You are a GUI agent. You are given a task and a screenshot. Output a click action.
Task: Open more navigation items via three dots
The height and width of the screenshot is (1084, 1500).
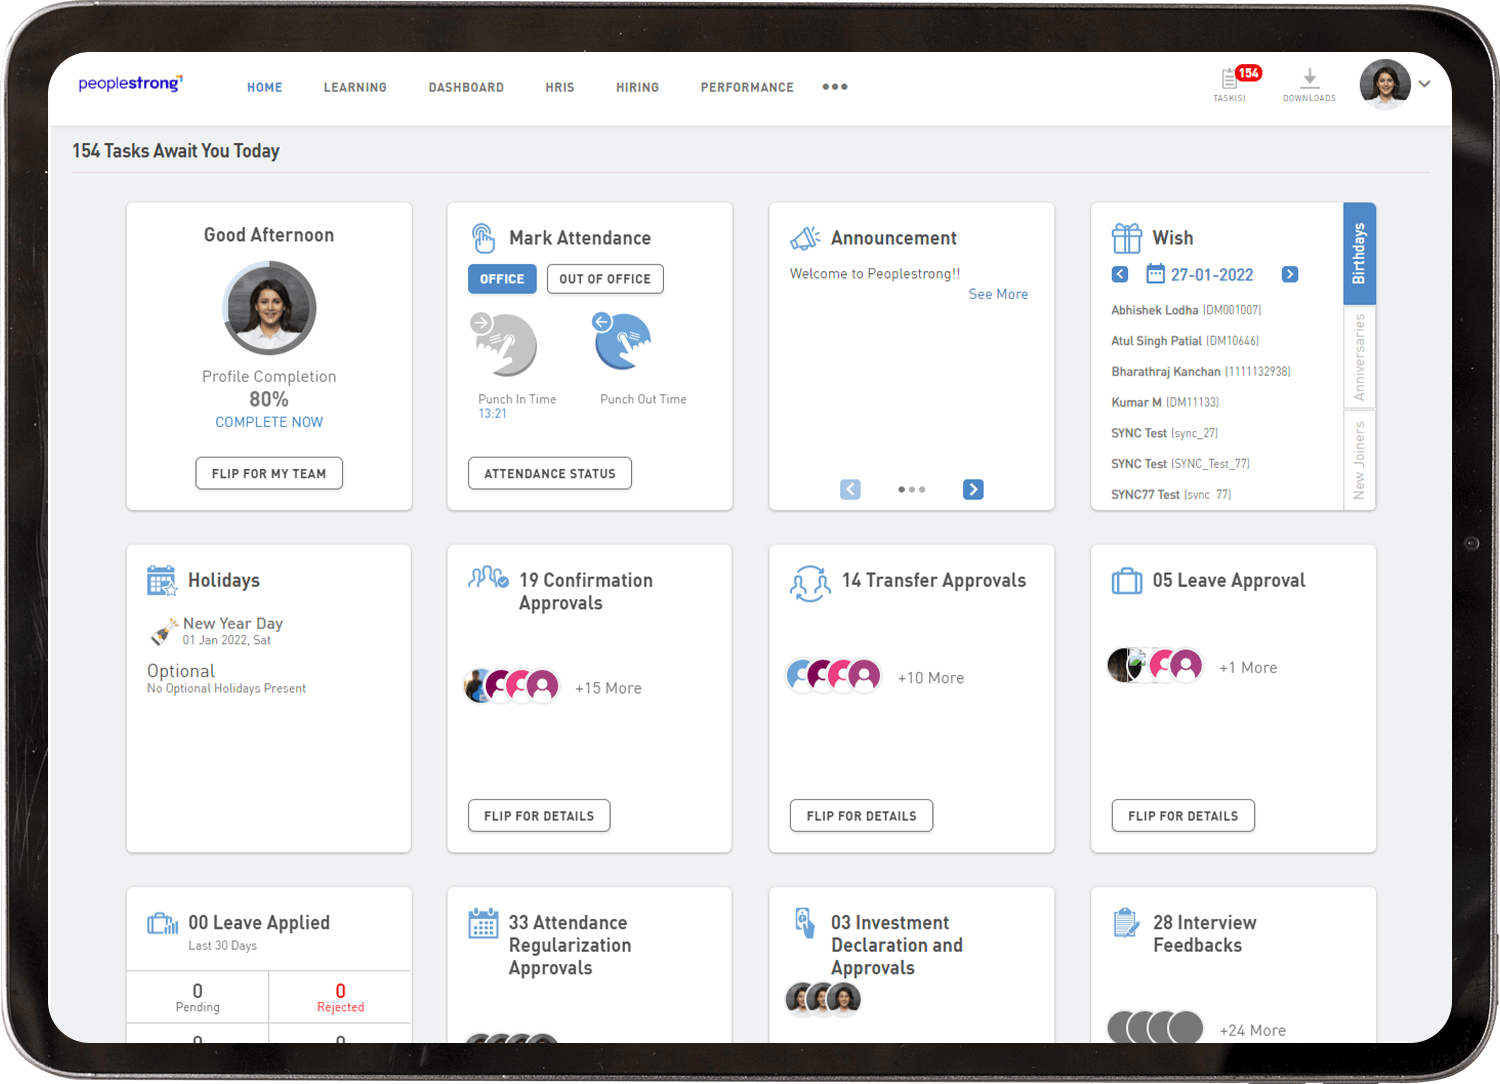pos(835,87)
